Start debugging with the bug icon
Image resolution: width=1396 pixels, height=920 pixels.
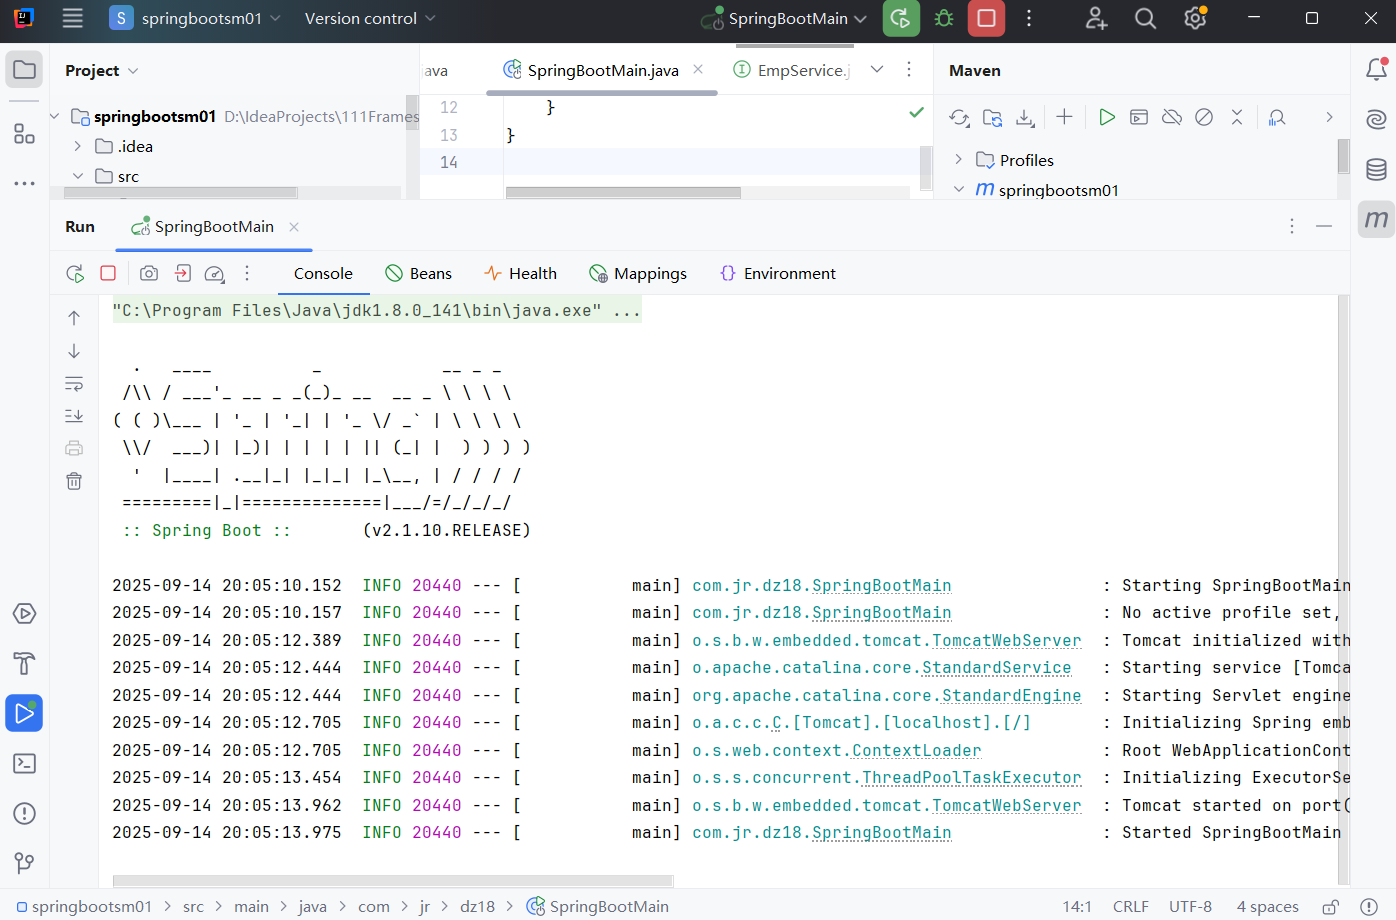[944, 18]
